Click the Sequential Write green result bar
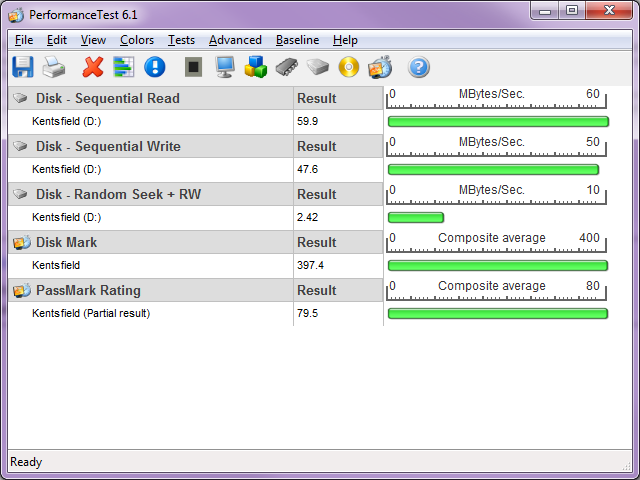The height and width of the screenshot is (480, 640). [x=493, y=169]
